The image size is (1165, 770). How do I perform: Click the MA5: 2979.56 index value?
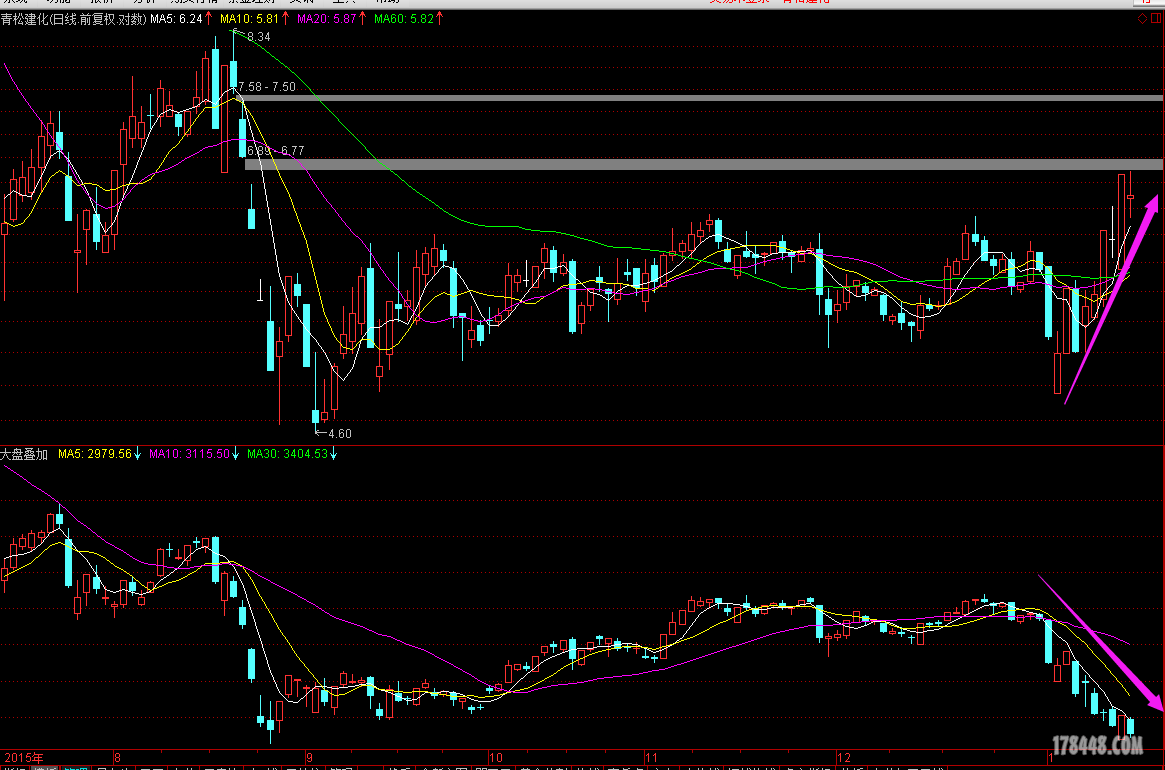(94, 454)
